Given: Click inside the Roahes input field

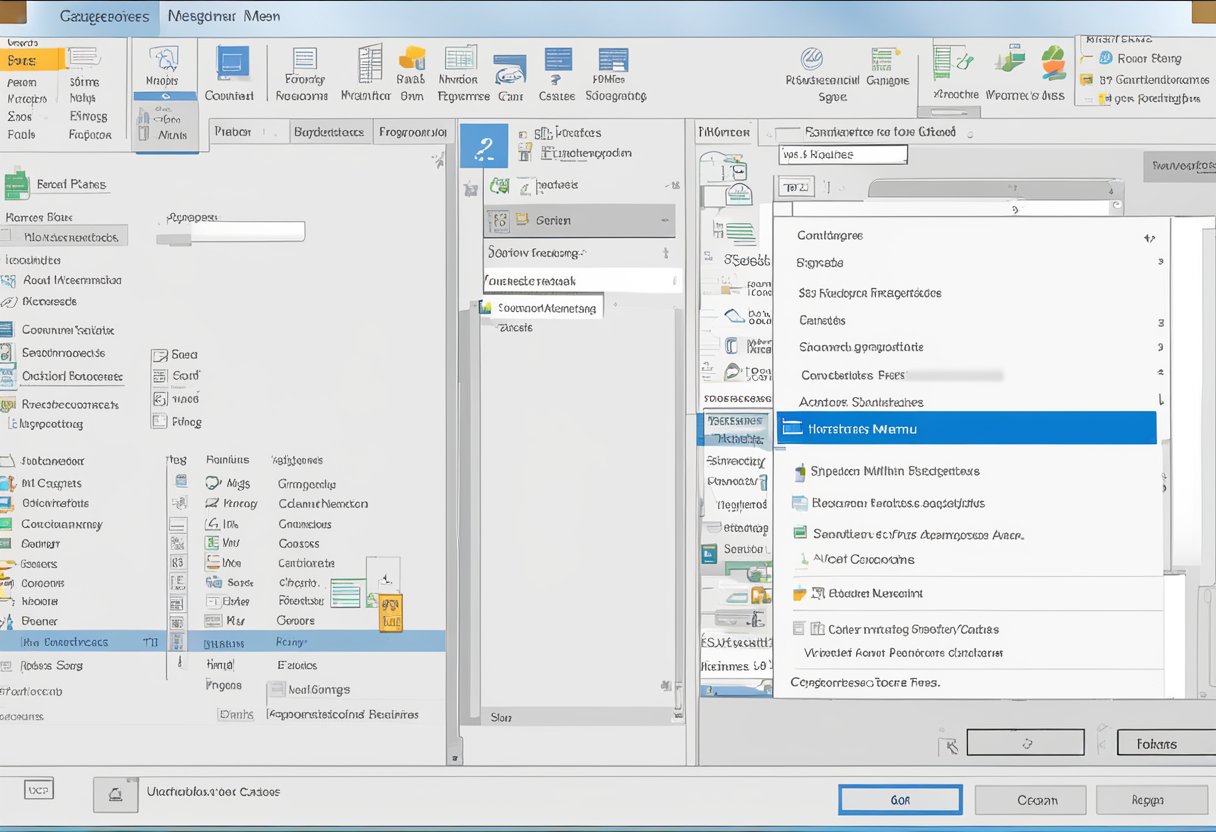Looking at the screenshot, I should click(842, 154).
